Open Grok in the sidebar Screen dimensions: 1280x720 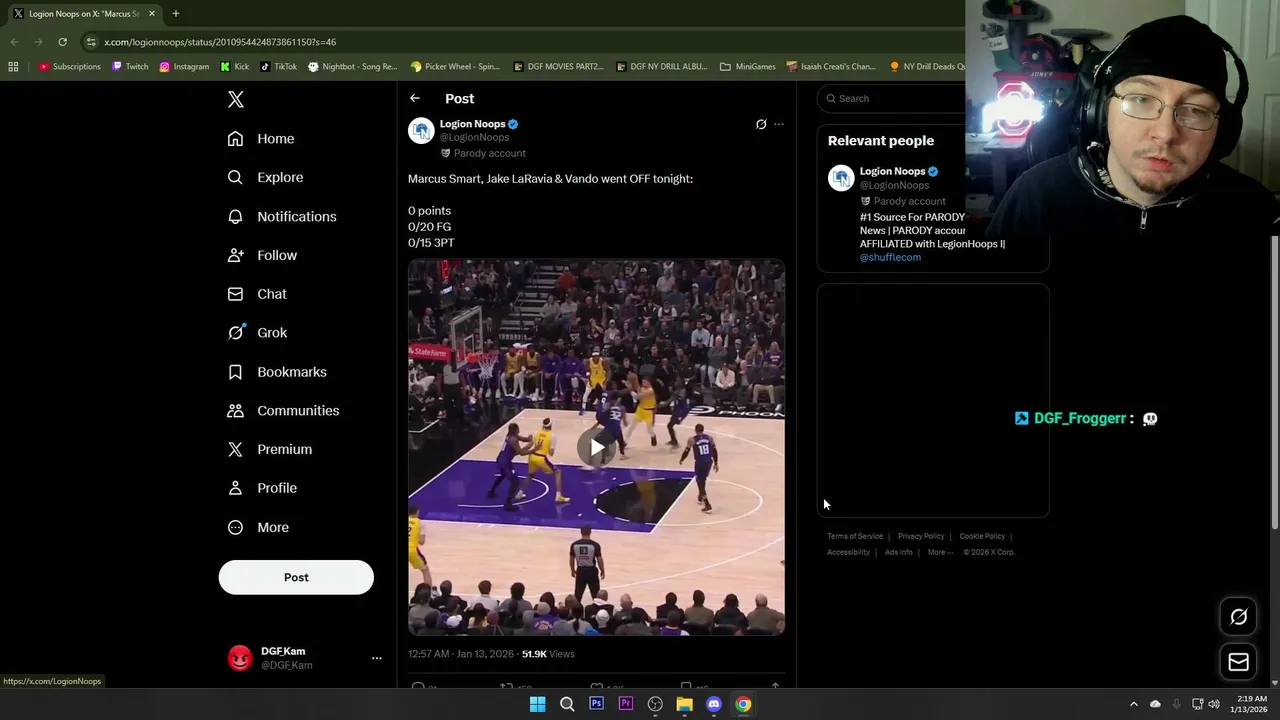coord(257,333)
